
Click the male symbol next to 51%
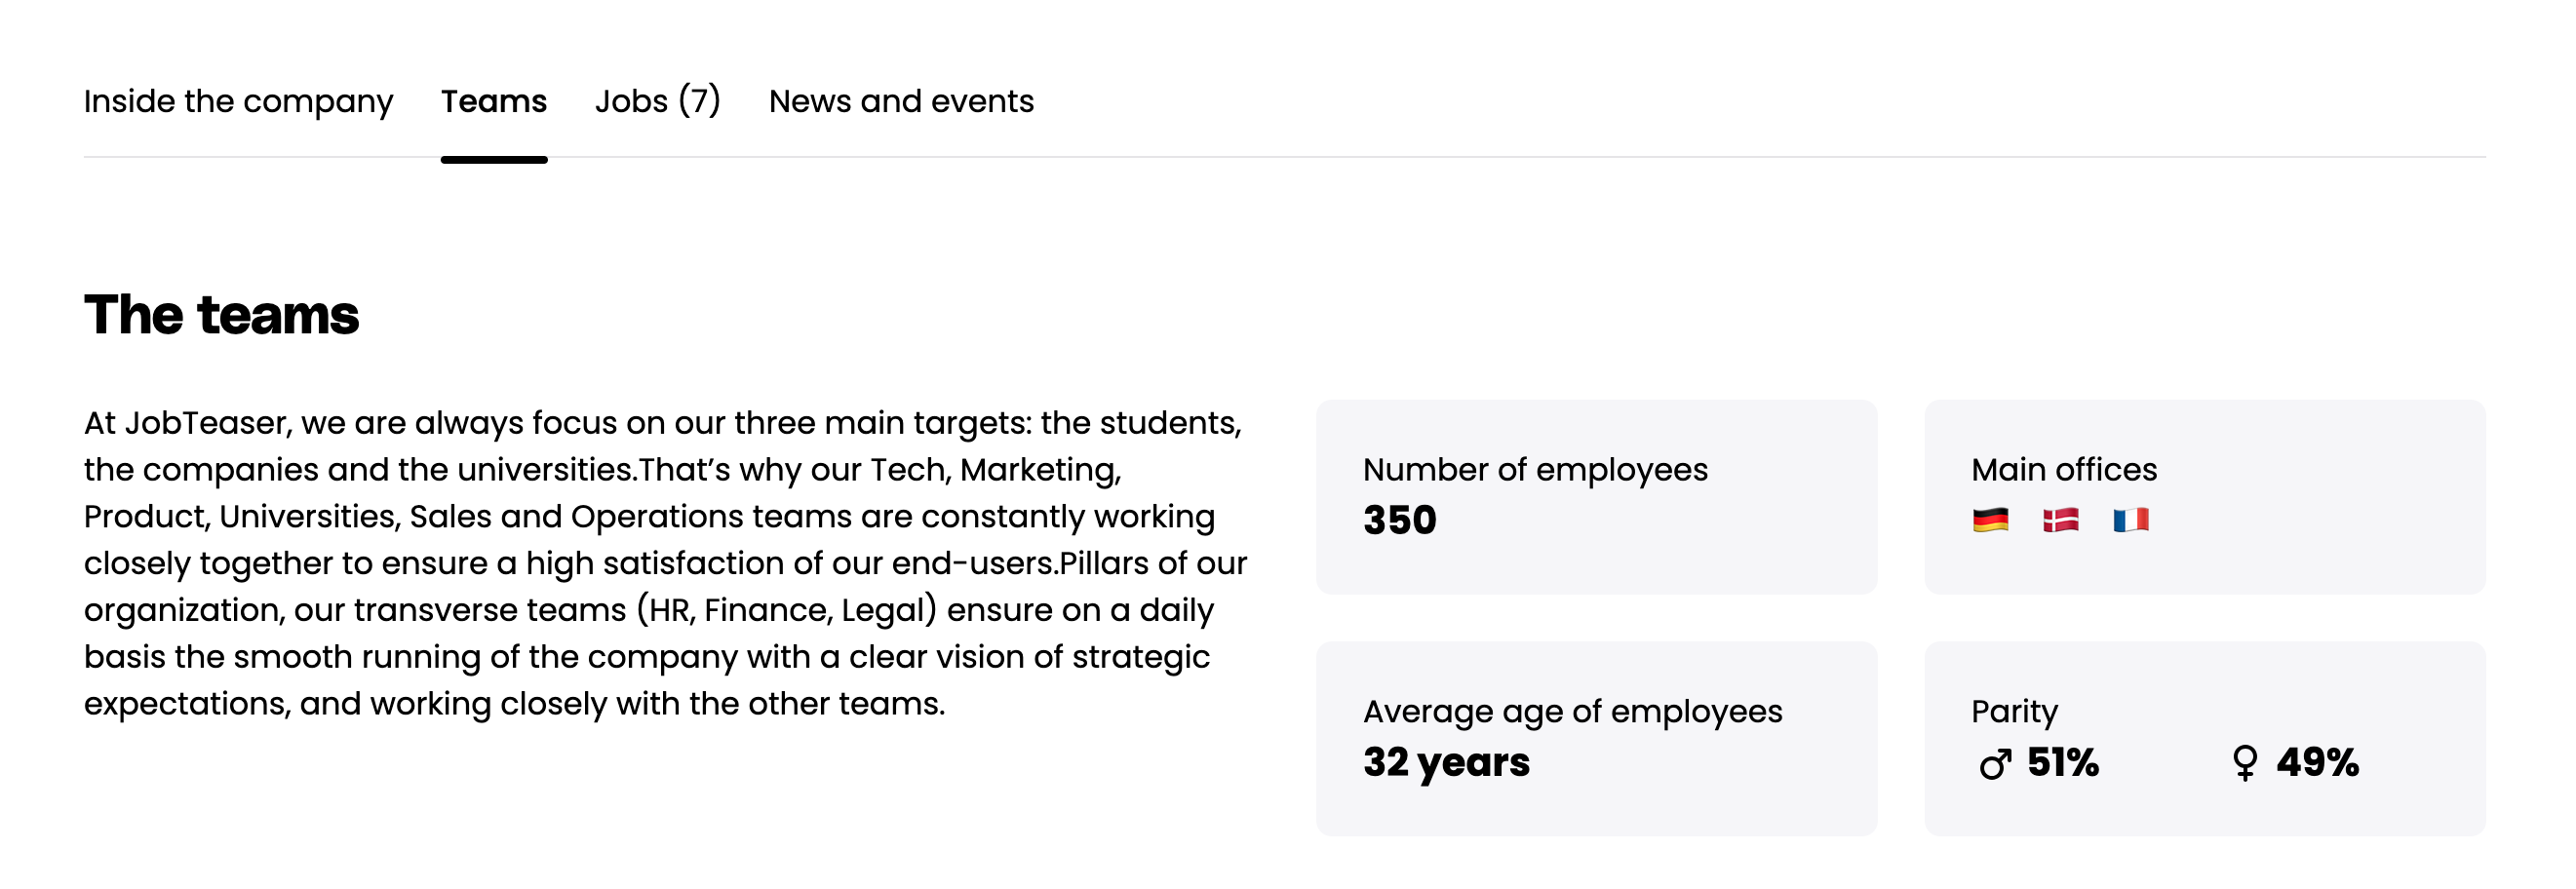(x=1995, y=764)
